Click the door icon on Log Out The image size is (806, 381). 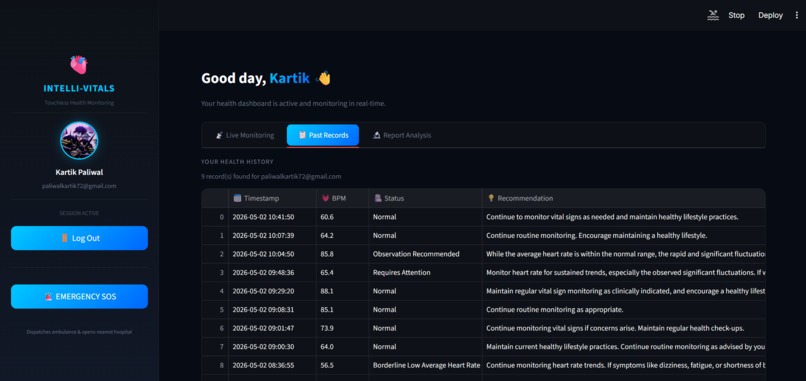coord(64,238)
